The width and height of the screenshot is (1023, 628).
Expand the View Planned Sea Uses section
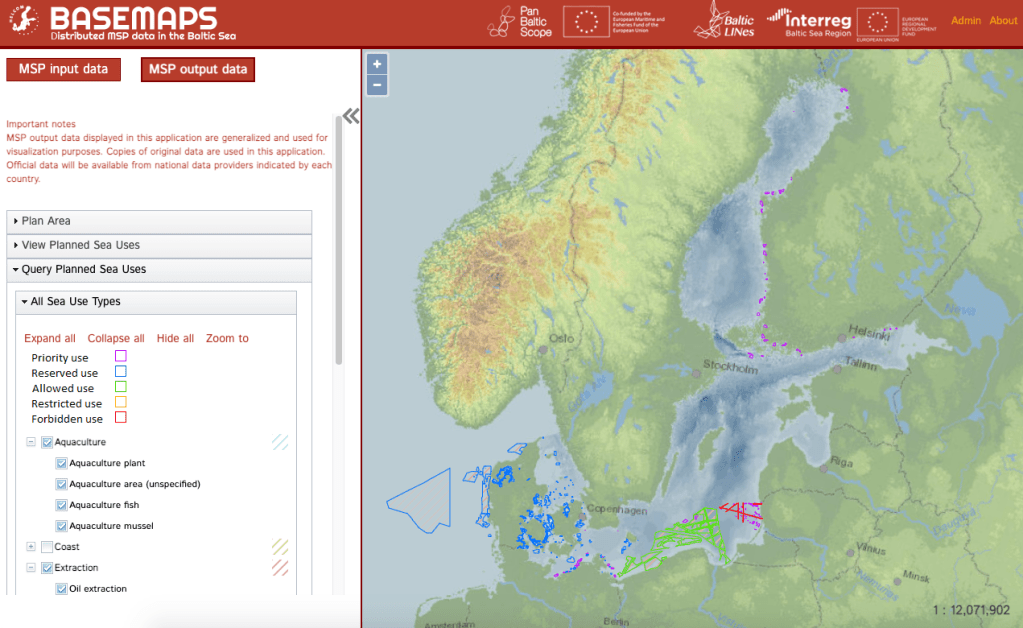tap(80, 245)
